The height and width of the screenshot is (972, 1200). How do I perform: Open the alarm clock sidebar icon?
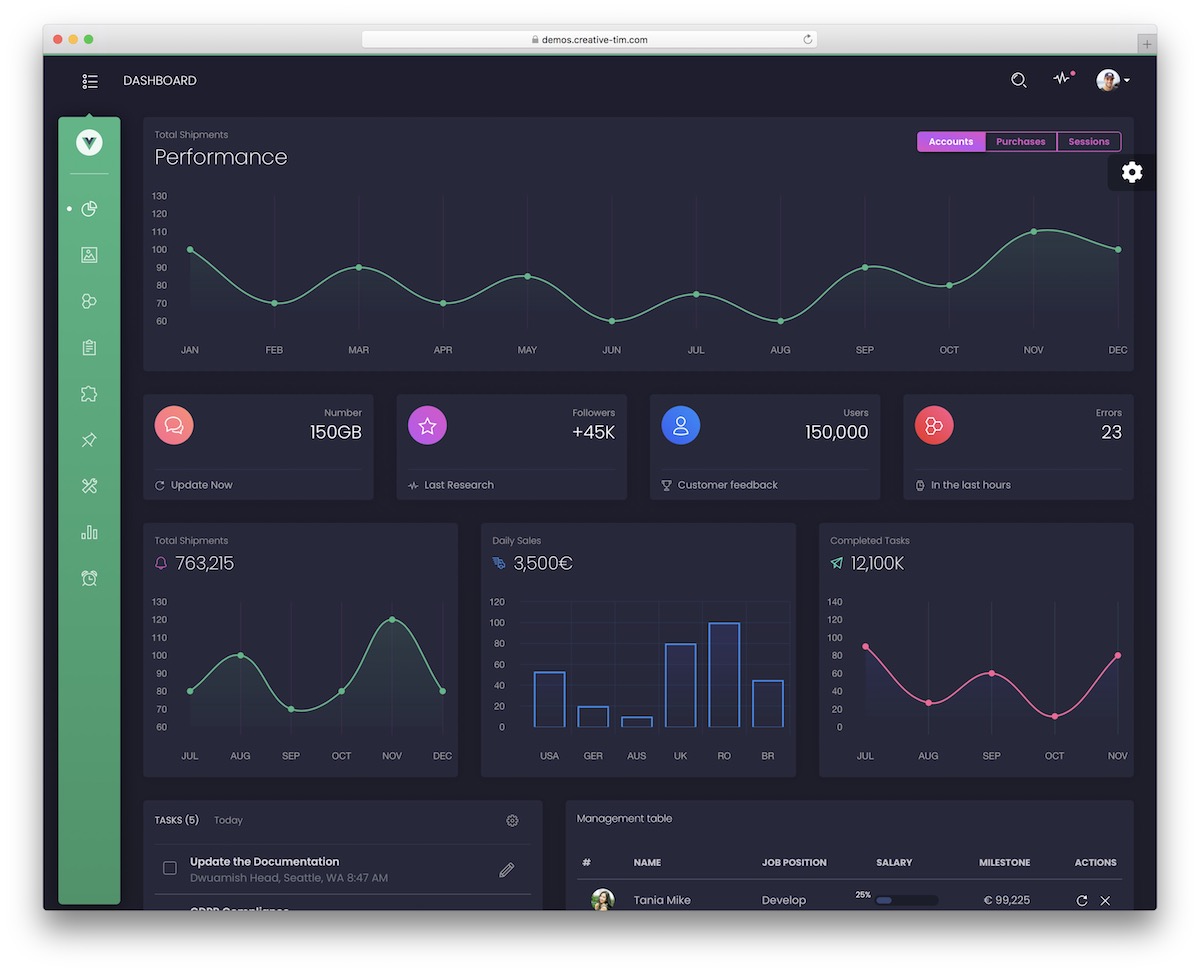click(x=89, y=578)
